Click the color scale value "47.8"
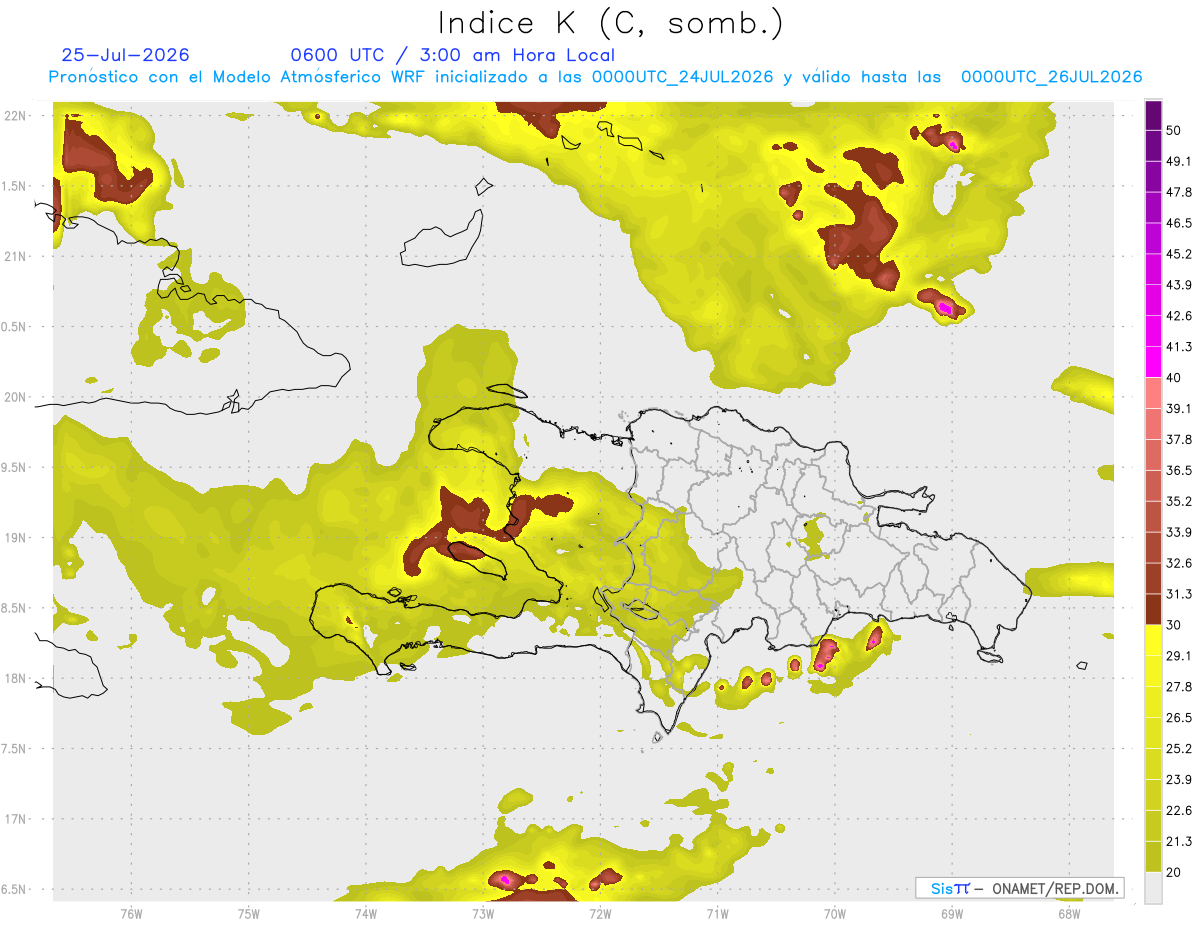The image size is (1200, 927). (1179, 192)
